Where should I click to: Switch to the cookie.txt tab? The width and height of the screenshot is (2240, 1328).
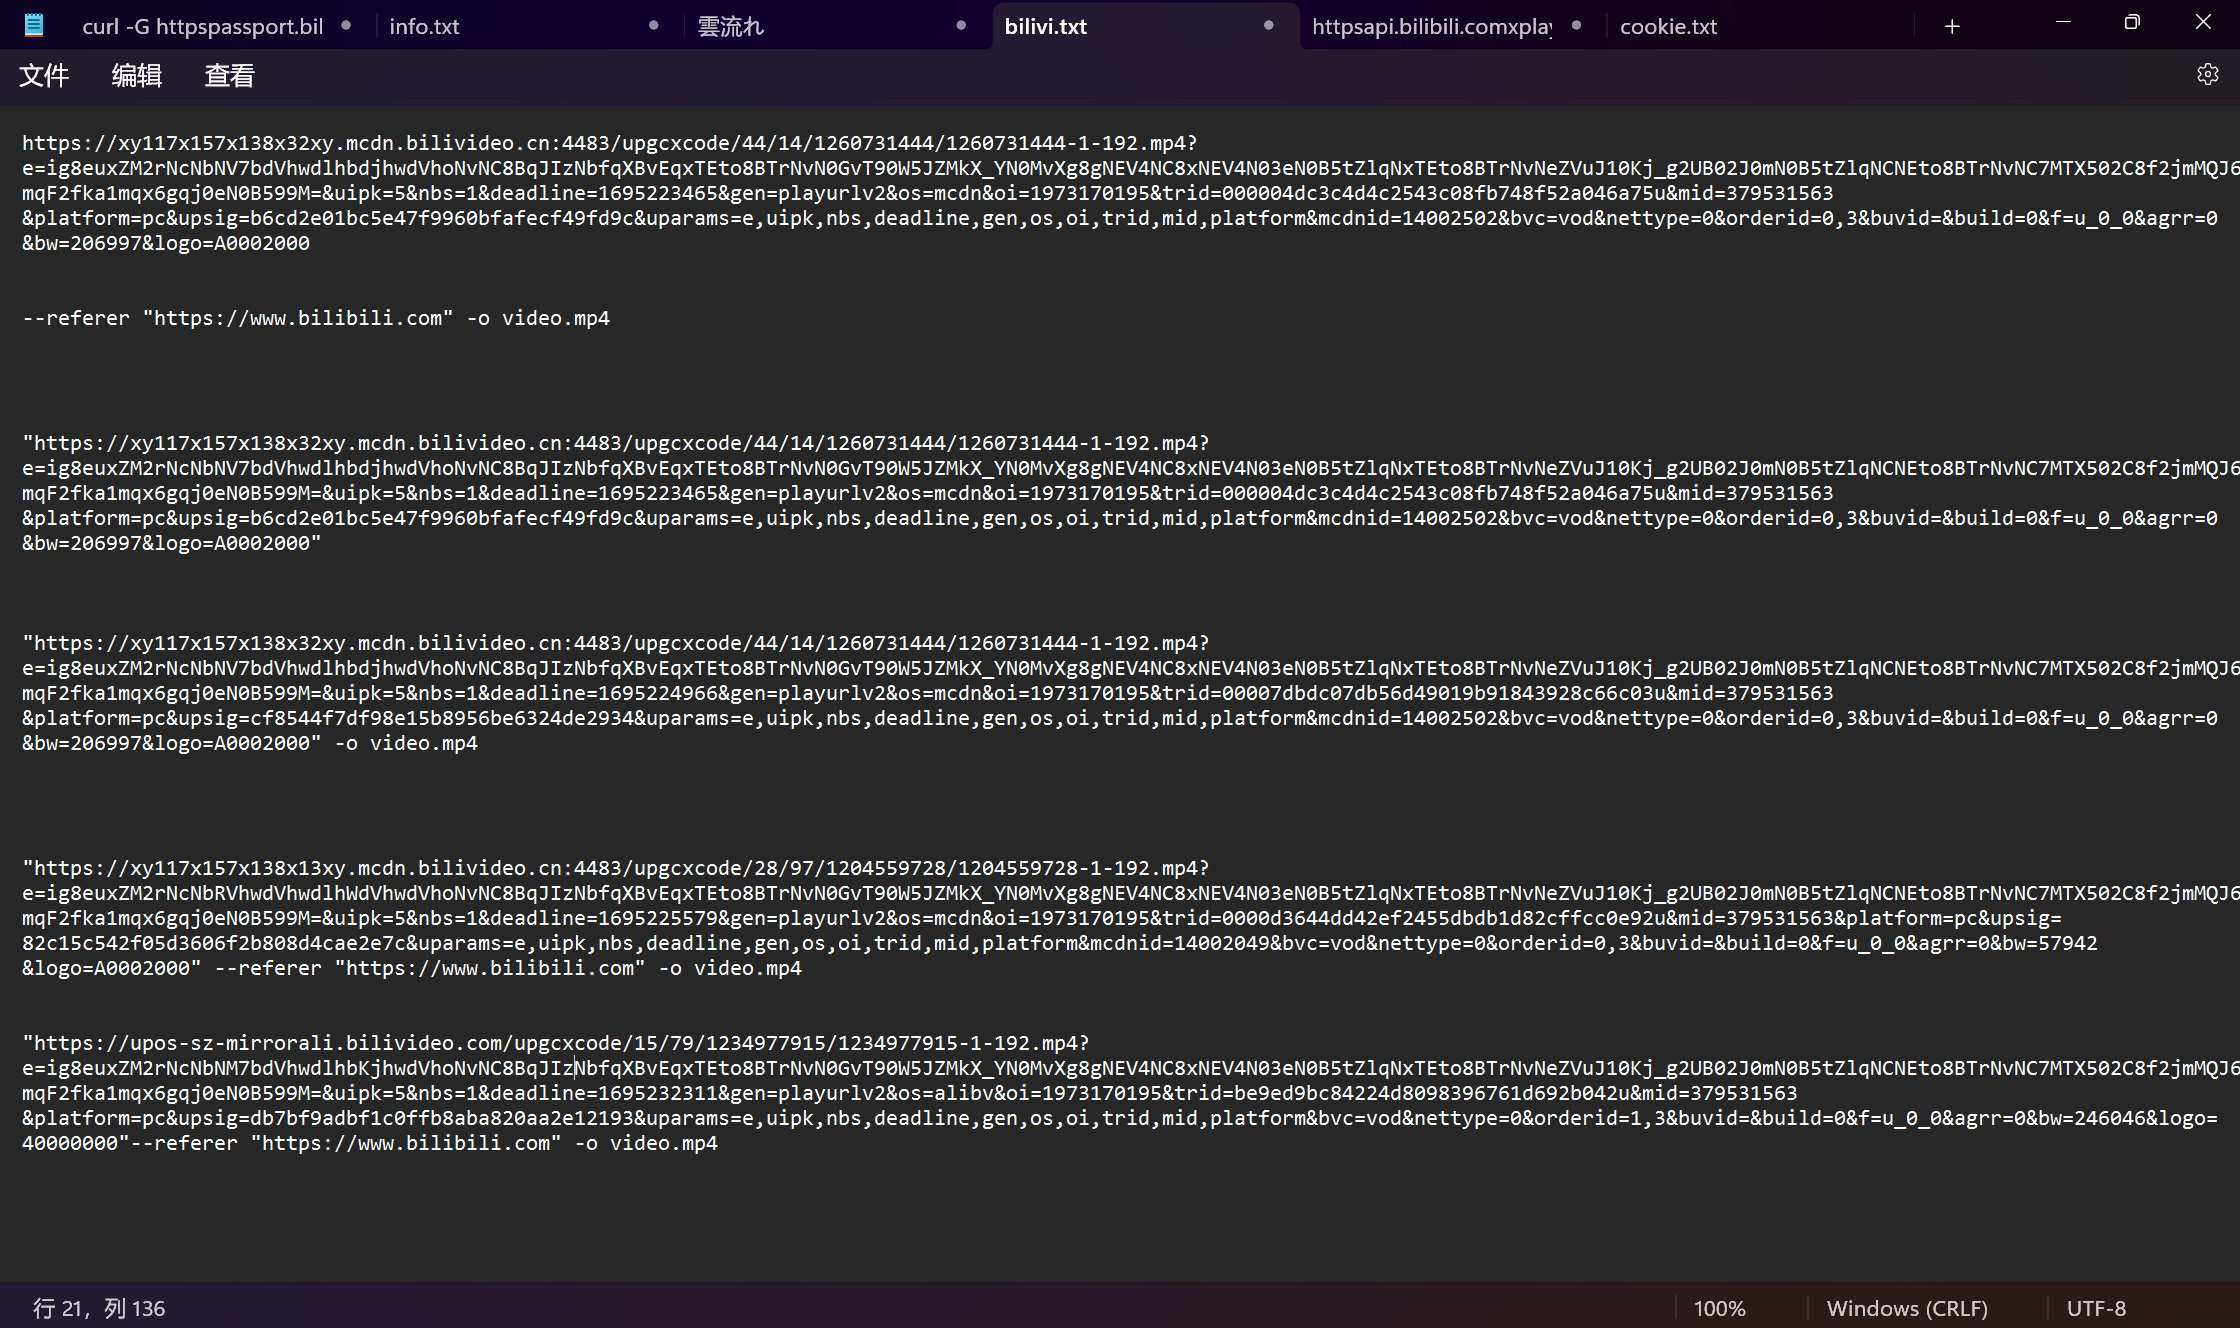click(x=1667, y=26)
